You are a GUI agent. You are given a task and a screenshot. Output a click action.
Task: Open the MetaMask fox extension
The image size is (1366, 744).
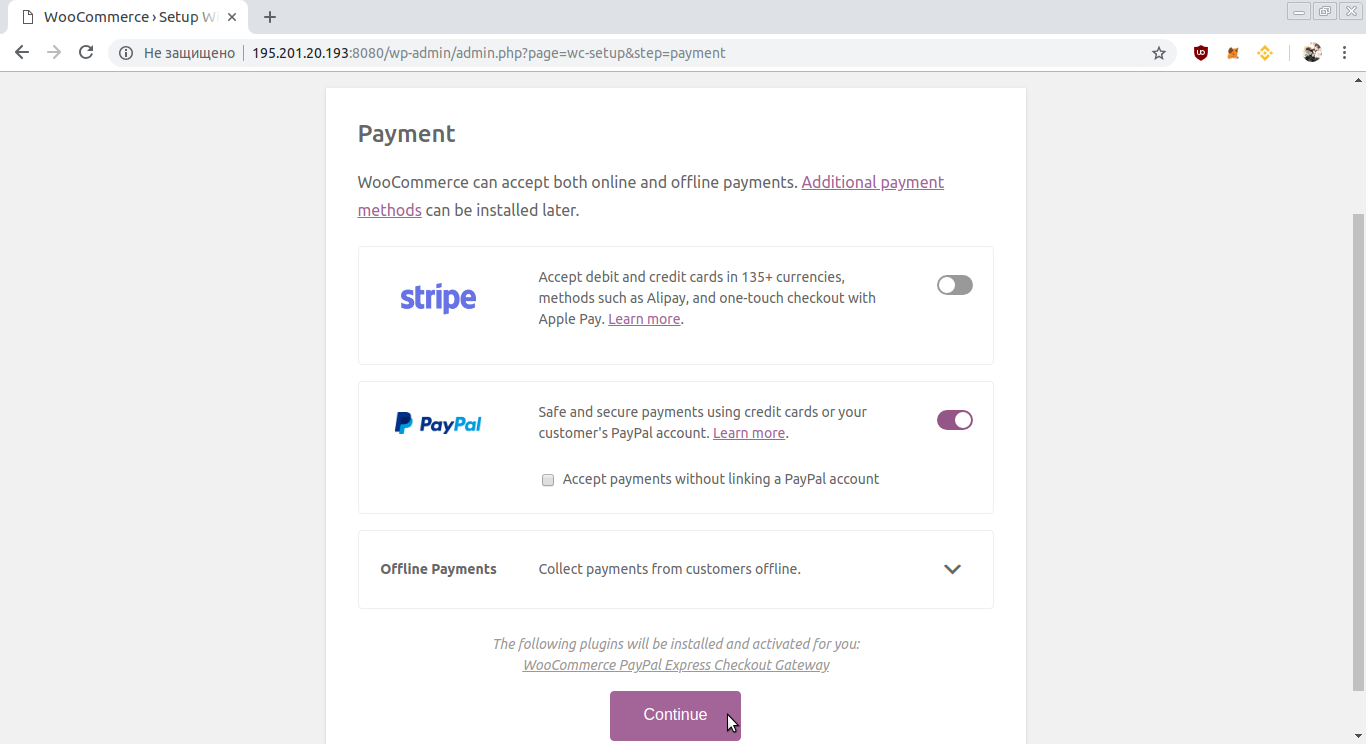[x=1233, y=53]
